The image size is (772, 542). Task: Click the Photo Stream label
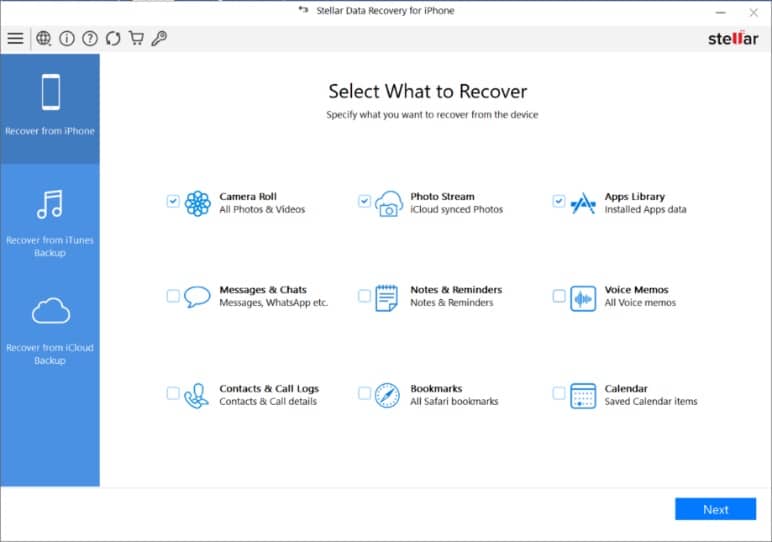(443, 196)
